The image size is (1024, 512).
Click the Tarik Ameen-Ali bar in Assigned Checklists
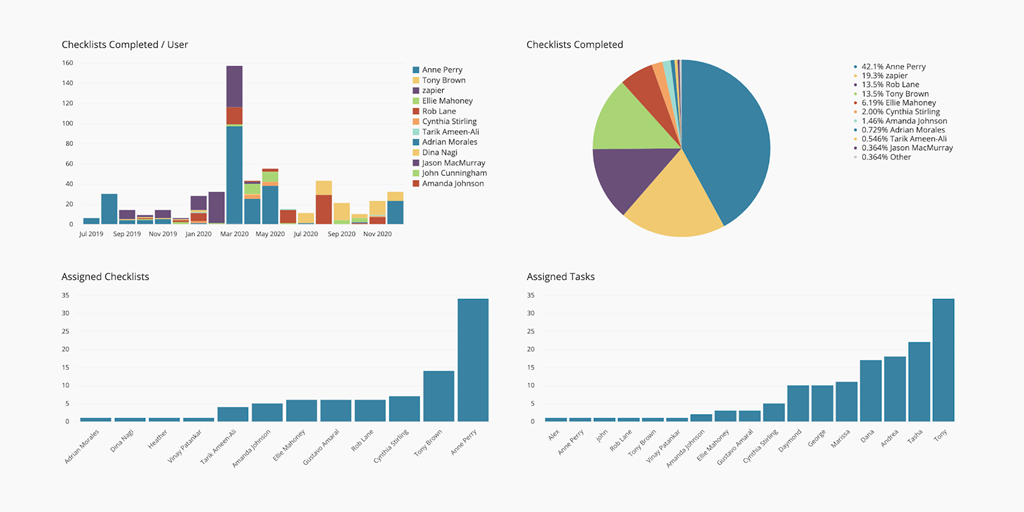coord(233,414)
